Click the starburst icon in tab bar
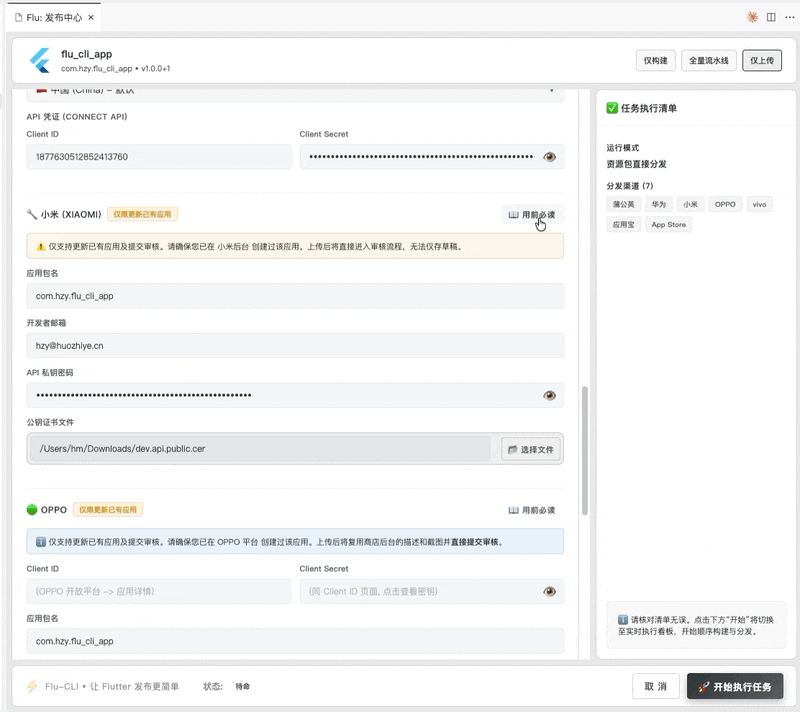 [752, 17]
